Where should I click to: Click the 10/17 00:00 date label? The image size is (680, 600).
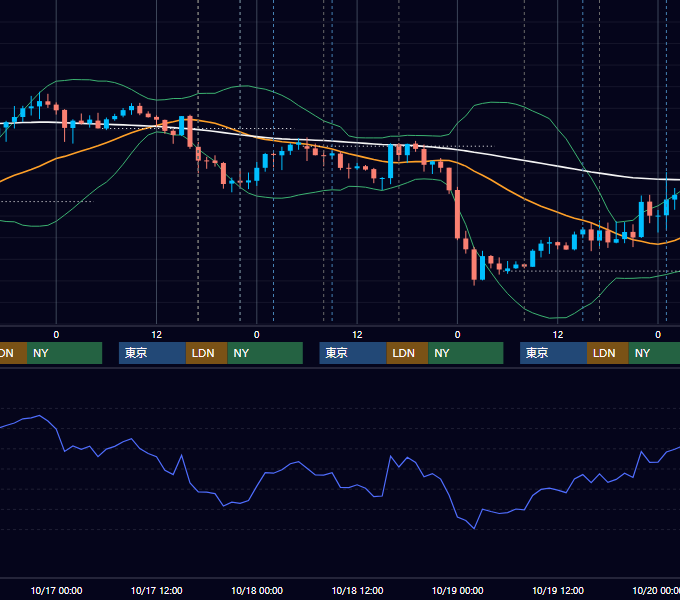tap(56, 590)
